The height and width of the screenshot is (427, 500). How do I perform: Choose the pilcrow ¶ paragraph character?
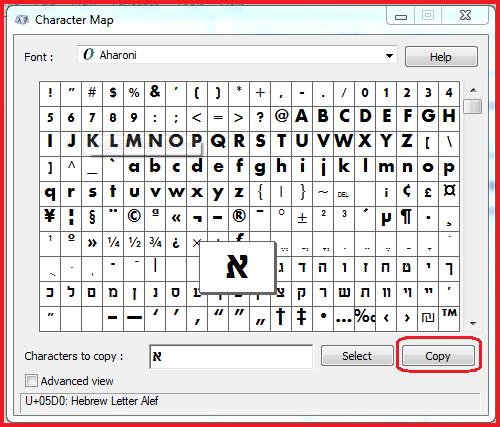coord(407,219)
